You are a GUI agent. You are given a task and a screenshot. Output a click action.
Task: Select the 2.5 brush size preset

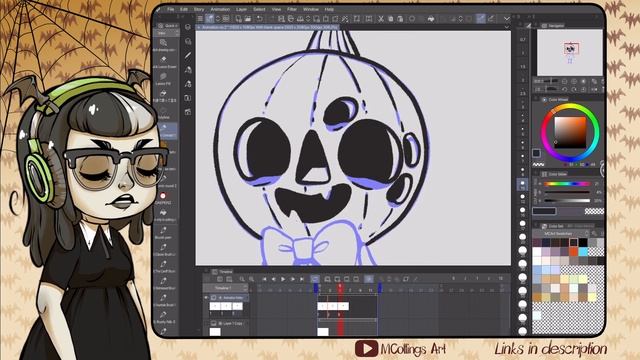523,93
